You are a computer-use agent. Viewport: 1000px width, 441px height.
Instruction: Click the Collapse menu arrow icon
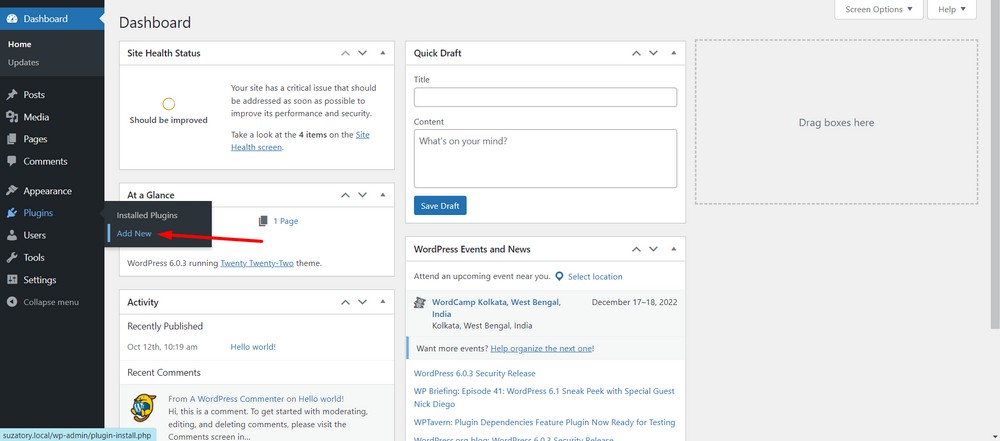pyautogui.click(x=12, y=302)
